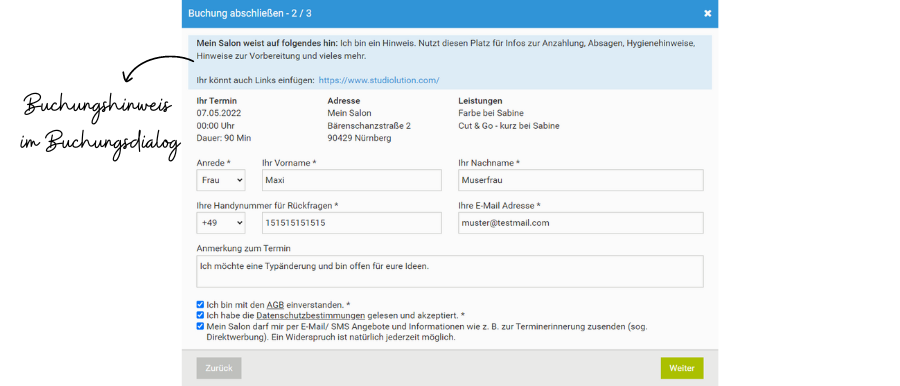Uncheck the Datenschutzbestimmungen checkbox

click(x=200, y=315)
